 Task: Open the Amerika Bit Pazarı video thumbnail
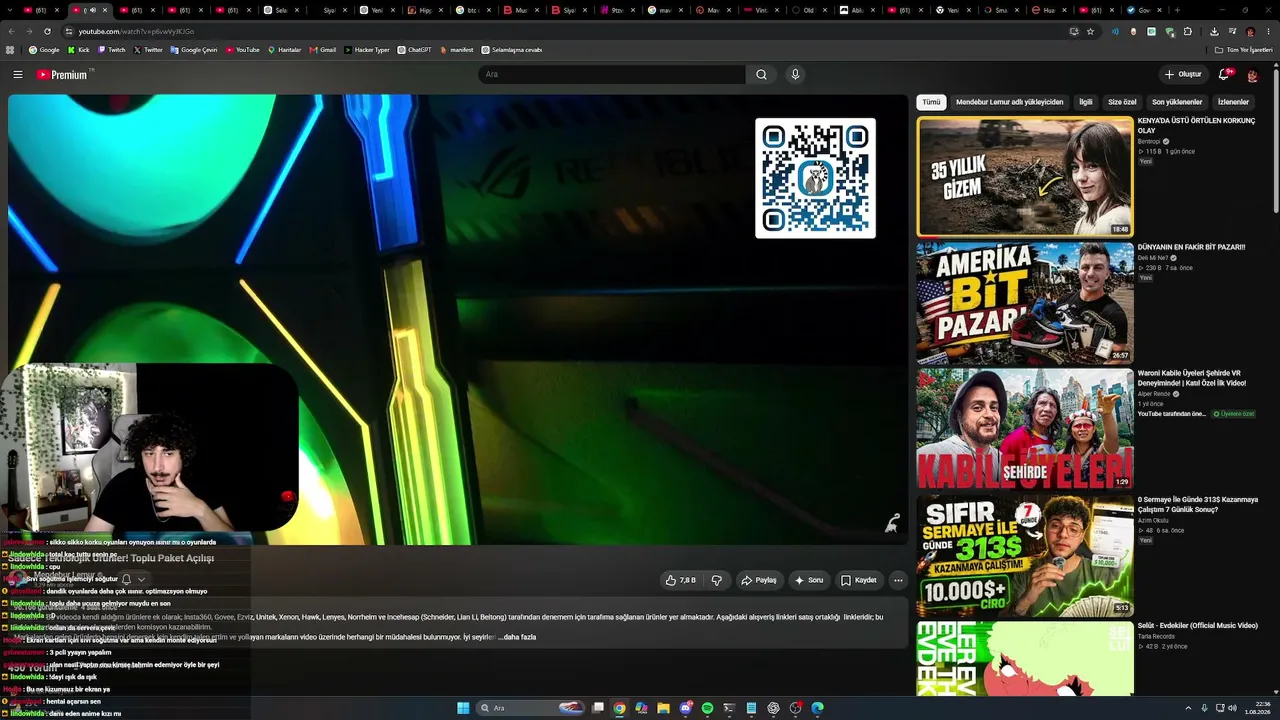(1025, 302)
